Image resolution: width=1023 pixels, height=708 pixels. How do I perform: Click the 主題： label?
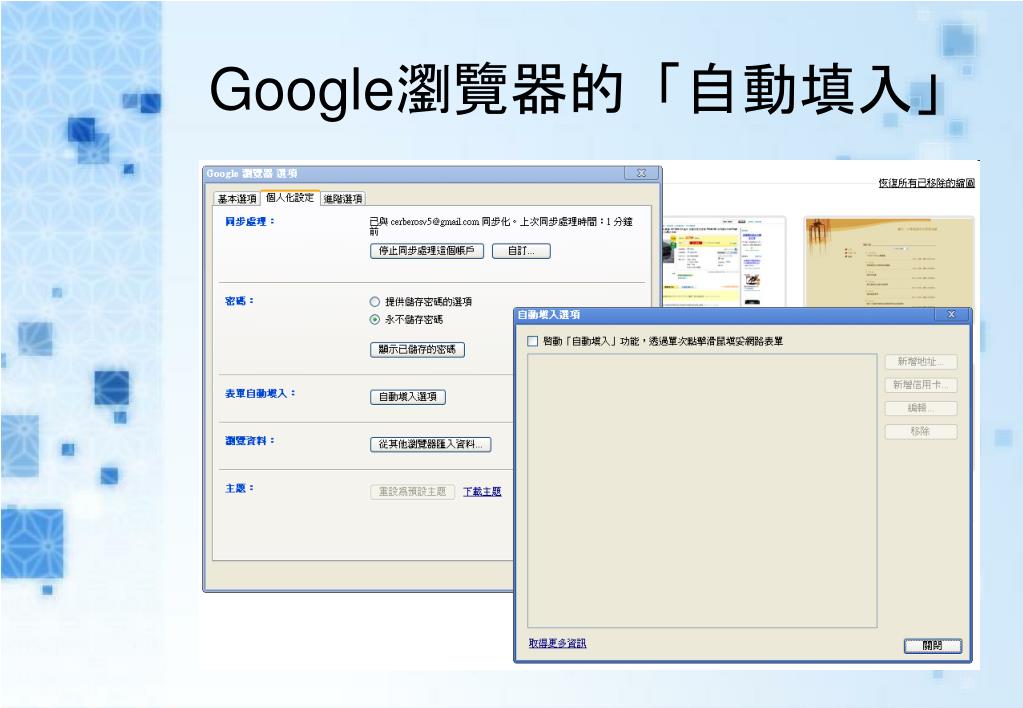(239, 488)
